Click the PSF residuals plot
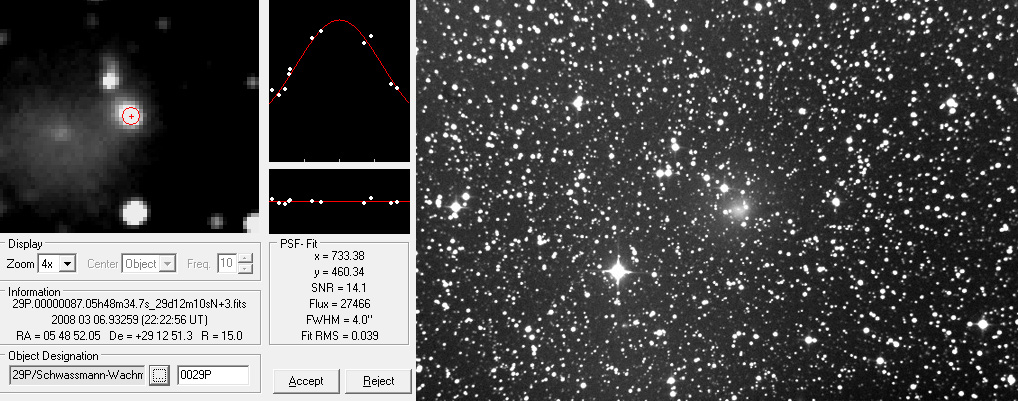 click(340, 201)
